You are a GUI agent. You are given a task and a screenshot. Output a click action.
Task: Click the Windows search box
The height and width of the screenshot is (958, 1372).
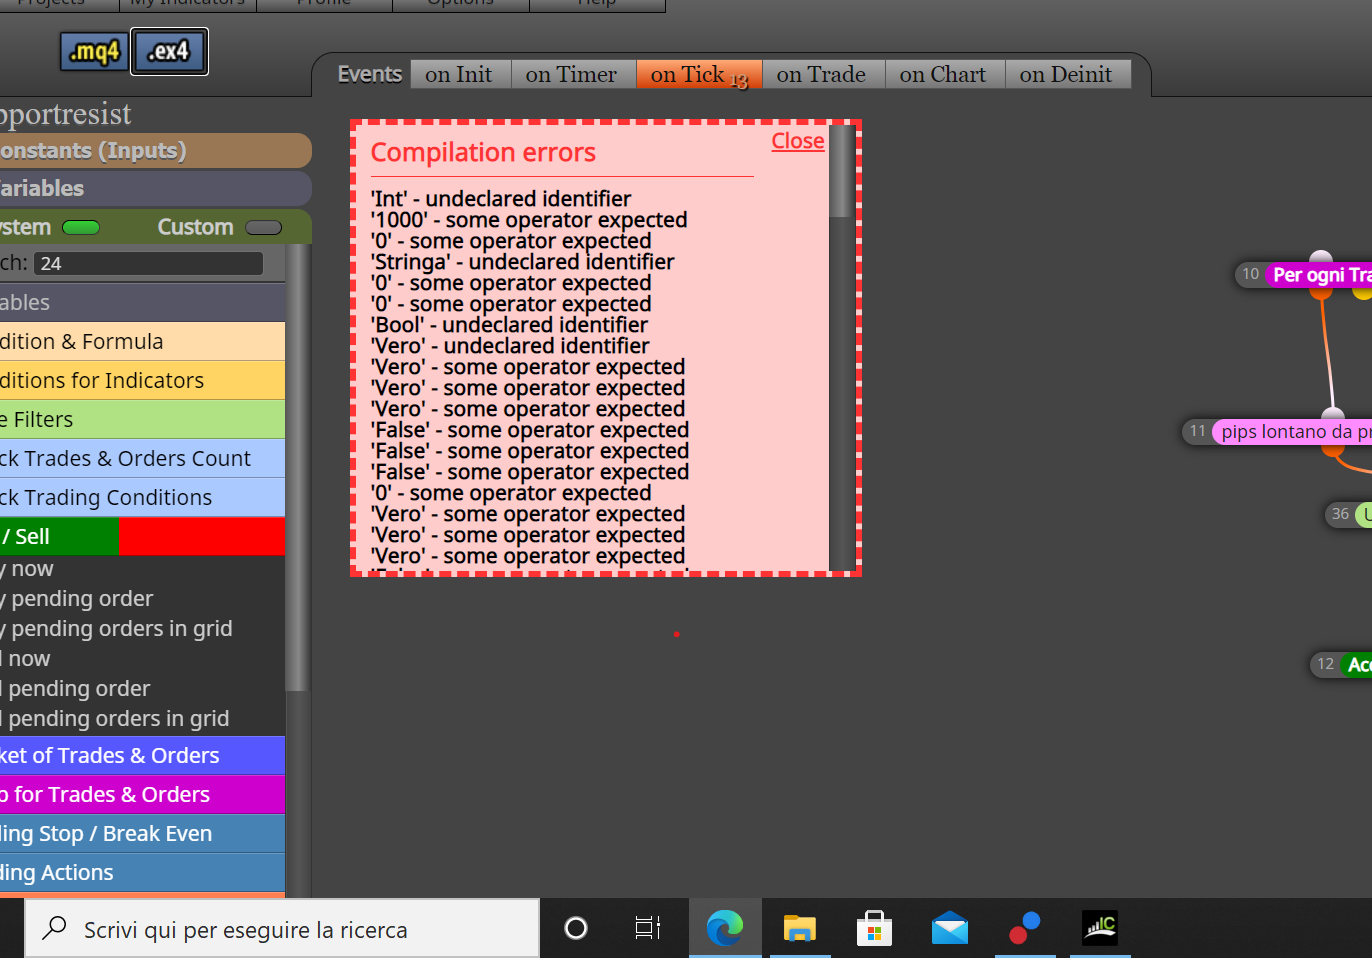pos(282,929)
